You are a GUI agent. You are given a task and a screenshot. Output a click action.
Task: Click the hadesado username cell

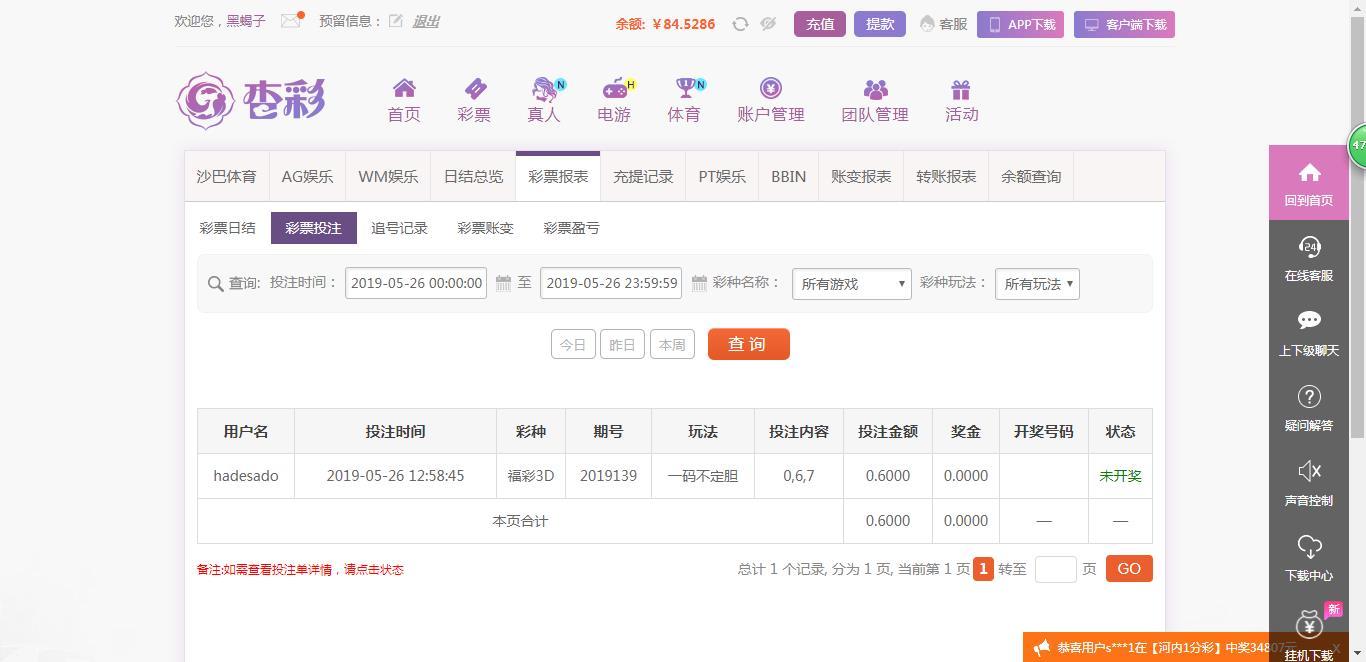pyautogui.click(x=246, y=476)
